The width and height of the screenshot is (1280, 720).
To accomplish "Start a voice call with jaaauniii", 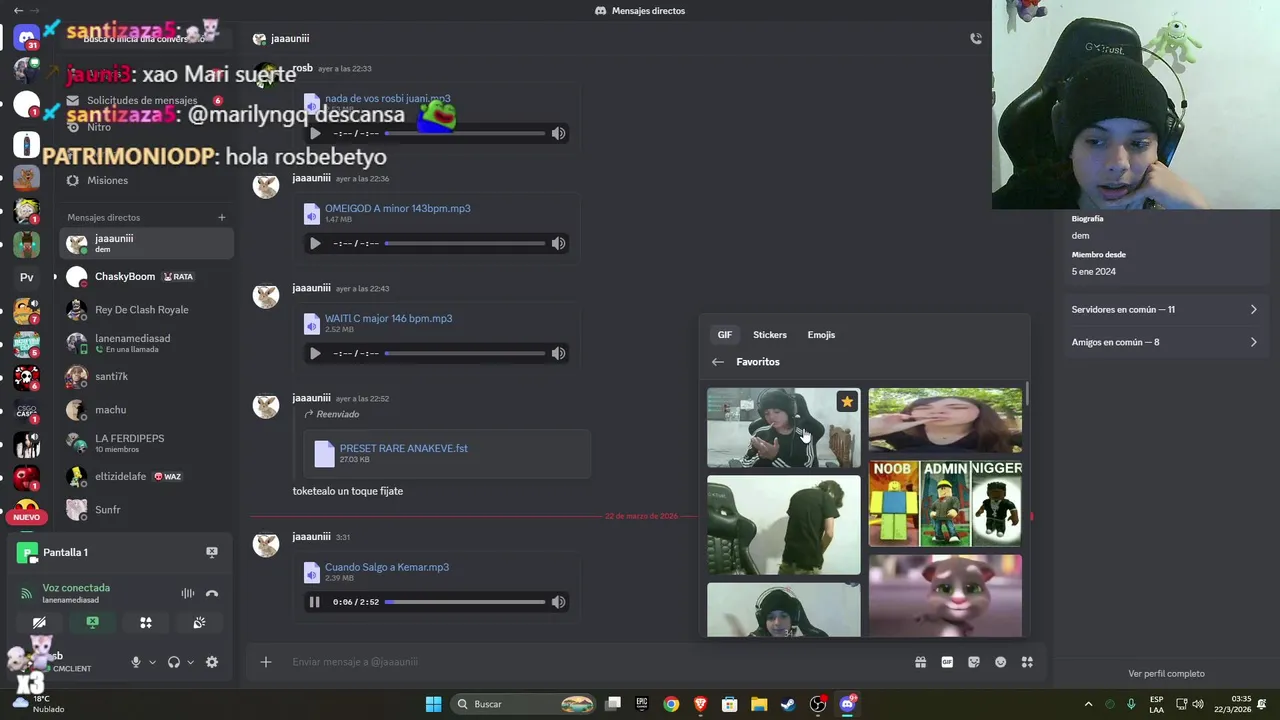I will (976, 39).
